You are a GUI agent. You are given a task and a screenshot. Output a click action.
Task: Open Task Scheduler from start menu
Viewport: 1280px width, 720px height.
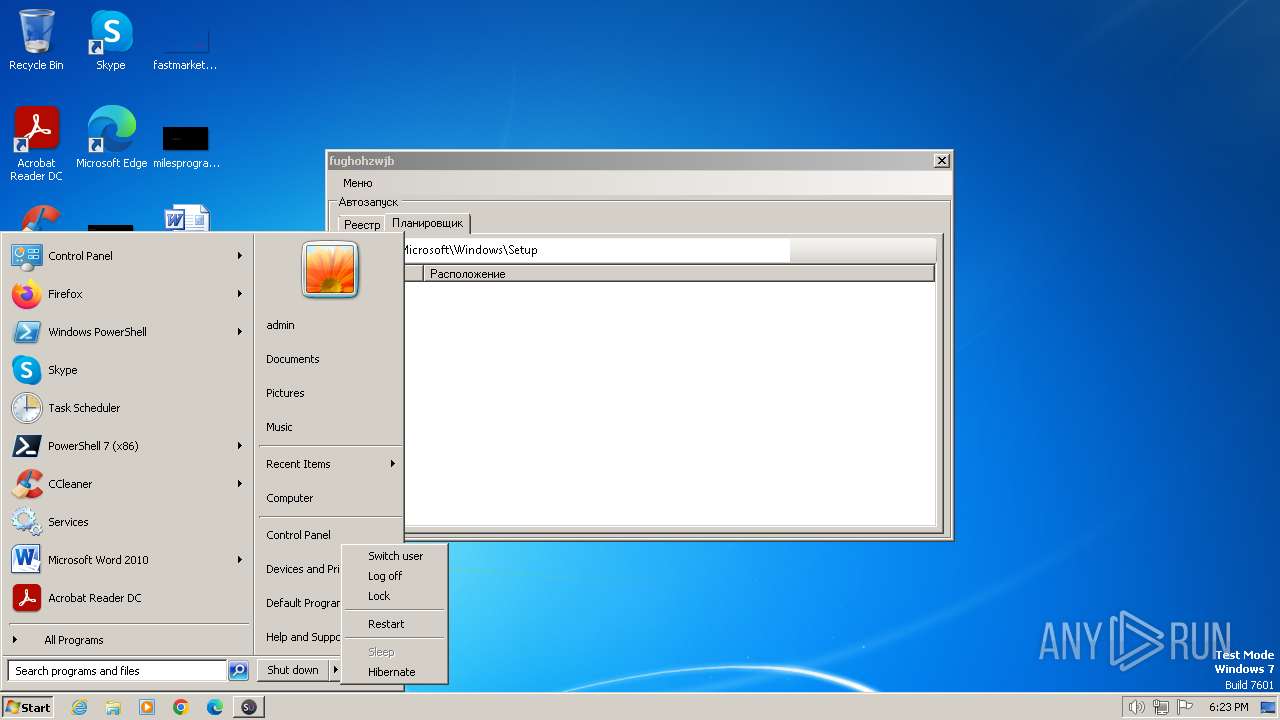(x=127, y=408)
